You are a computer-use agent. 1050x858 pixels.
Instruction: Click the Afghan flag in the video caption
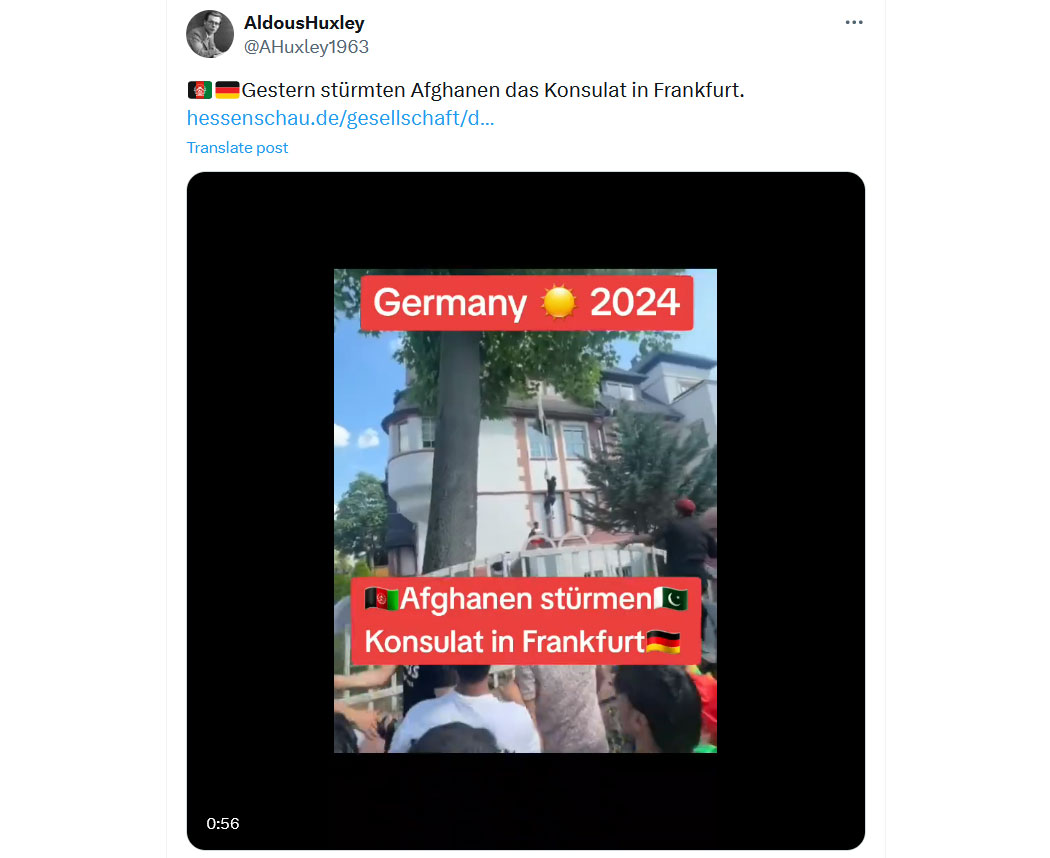(x=382, y=598)
